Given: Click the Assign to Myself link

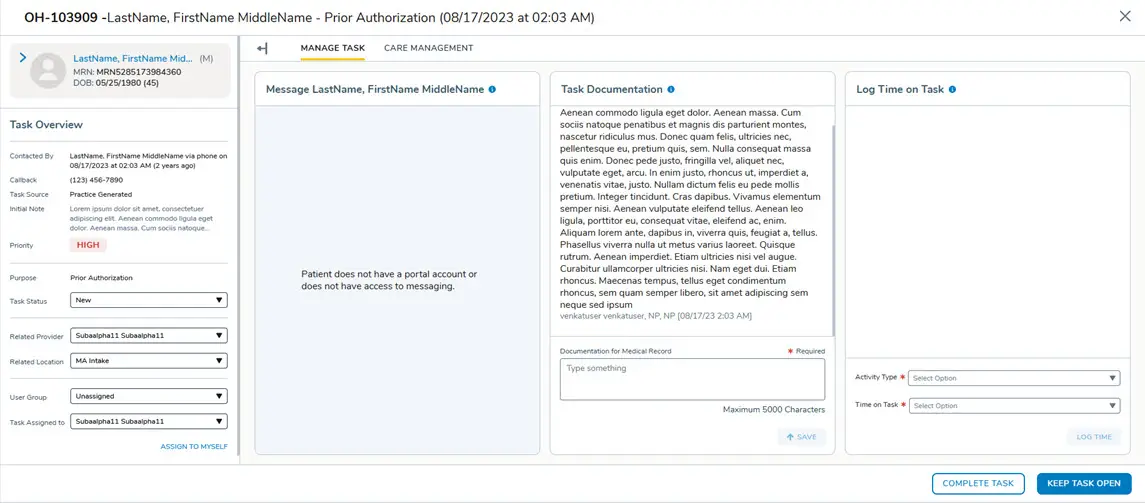Looking at the screenshot, I should click(194, 447).
